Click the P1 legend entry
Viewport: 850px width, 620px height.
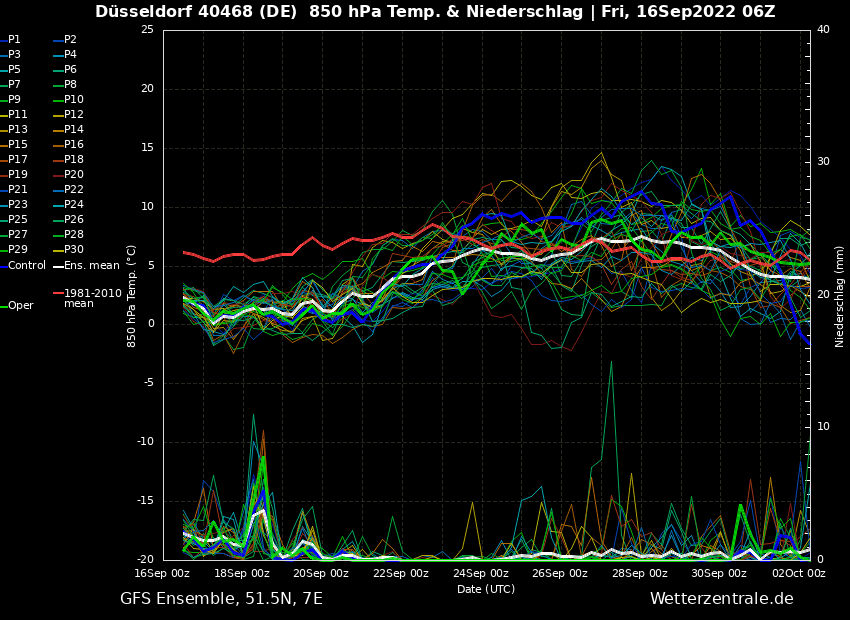[x=14, y=40]
